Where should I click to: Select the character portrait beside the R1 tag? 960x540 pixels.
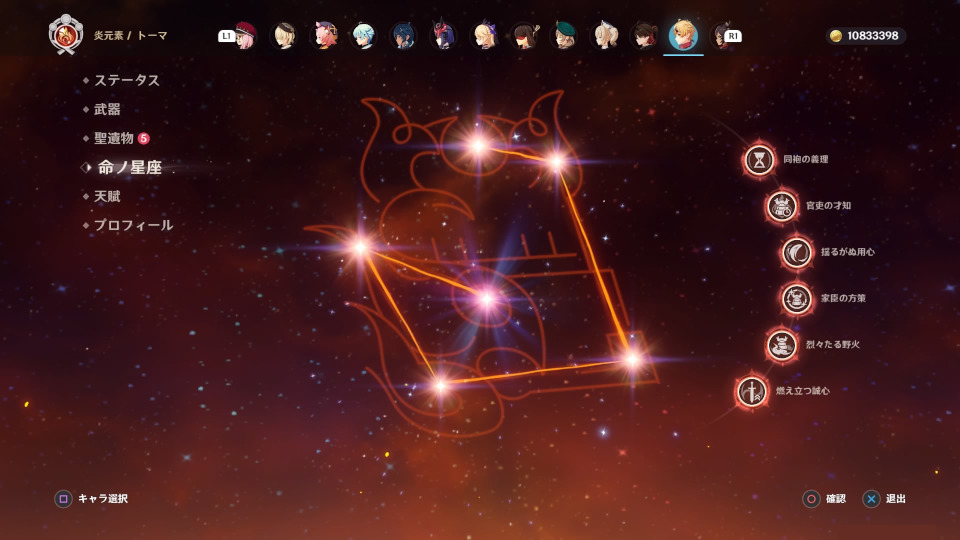719,36
